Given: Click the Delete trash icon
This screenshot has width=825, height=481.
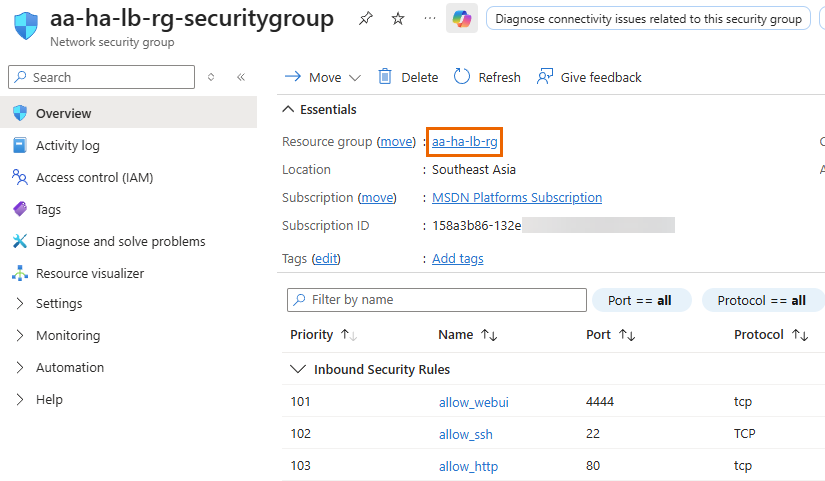Looking at the screenshot, I should [385, 77].
